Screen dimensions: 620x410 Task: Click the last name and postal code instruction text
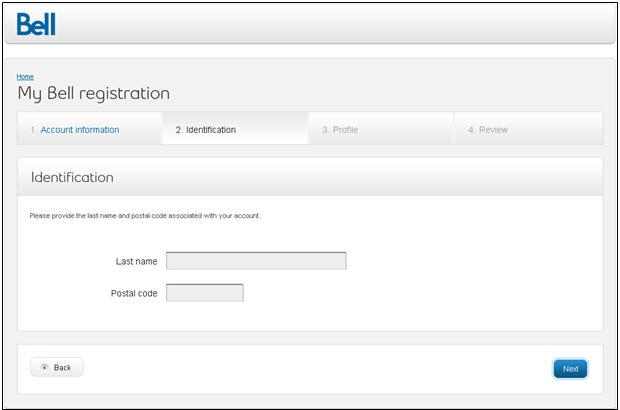point(145,216)
